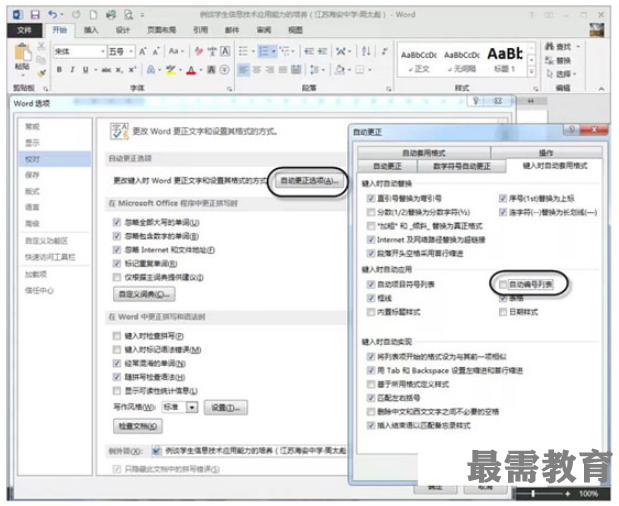
Task: Toggle the 直引号替换为弯引号 checkbox
Action: [x=371, y=198]
